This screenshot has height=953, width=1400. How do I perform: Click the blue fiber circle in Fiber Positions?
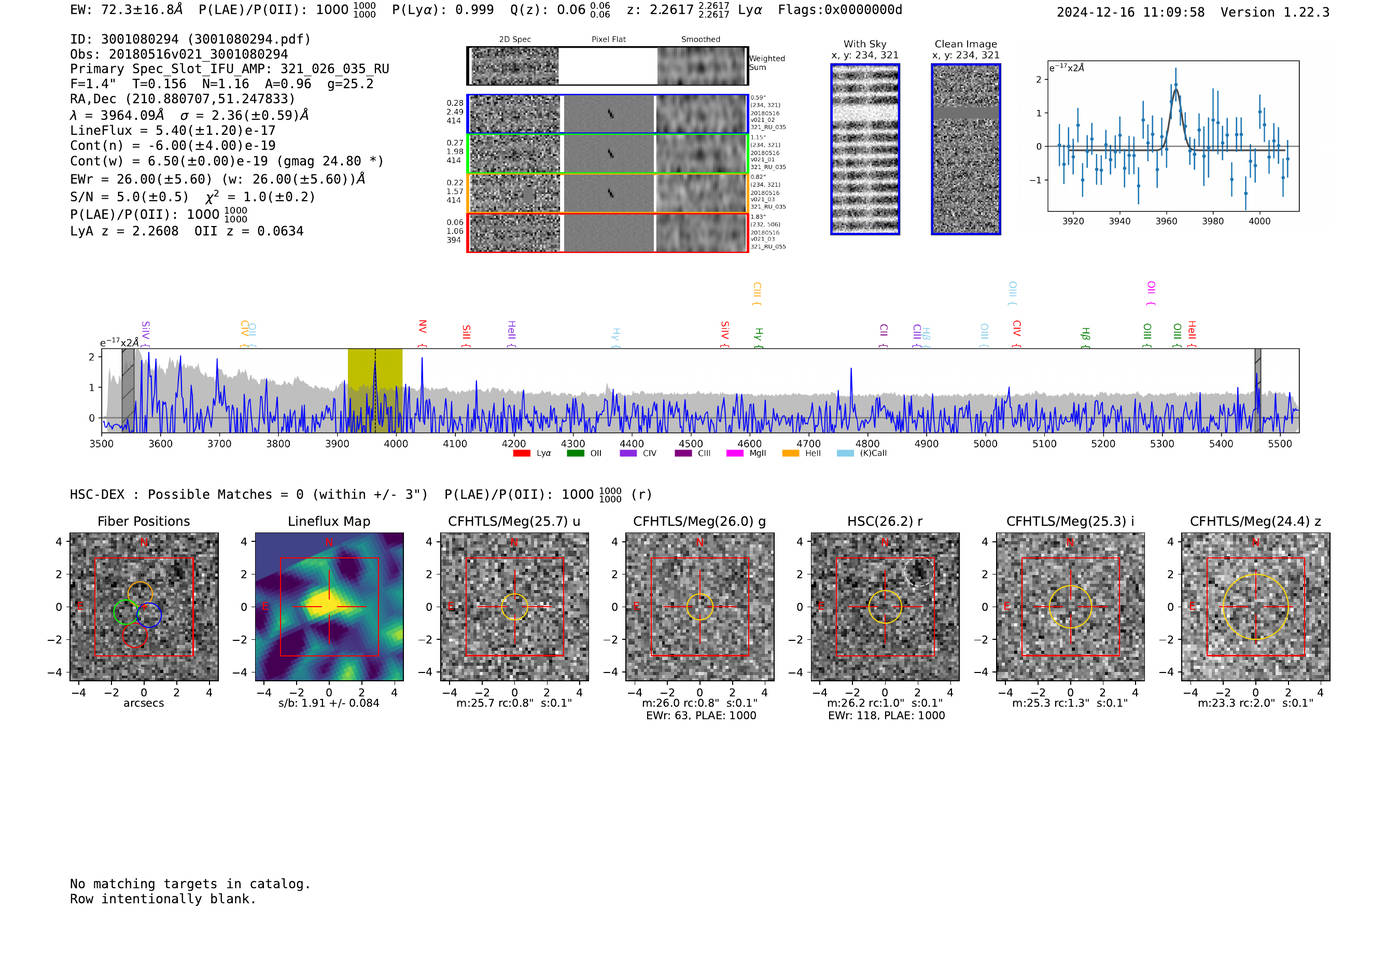click(x=149, y=615)
